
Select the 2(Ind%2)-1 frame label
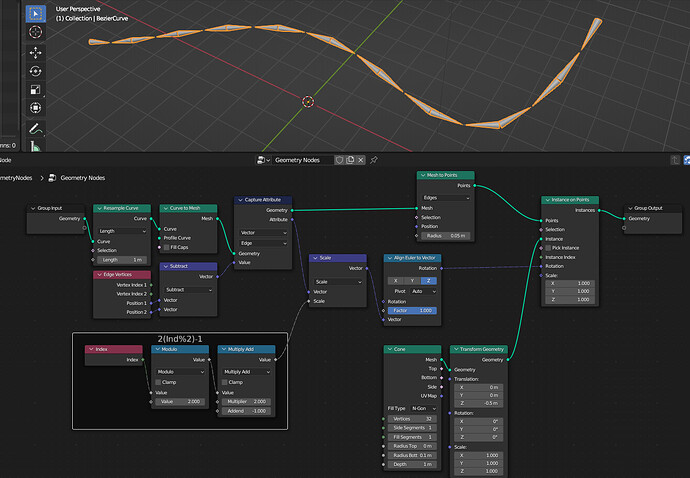180,339
